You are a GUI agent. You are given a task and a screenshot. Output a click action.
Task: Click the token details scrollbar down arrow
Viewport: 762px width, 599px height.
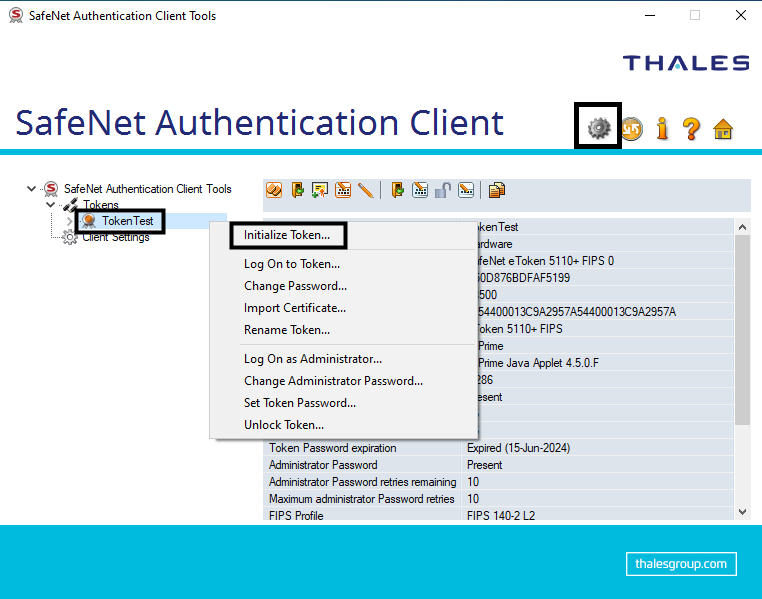tap(742, 511)
